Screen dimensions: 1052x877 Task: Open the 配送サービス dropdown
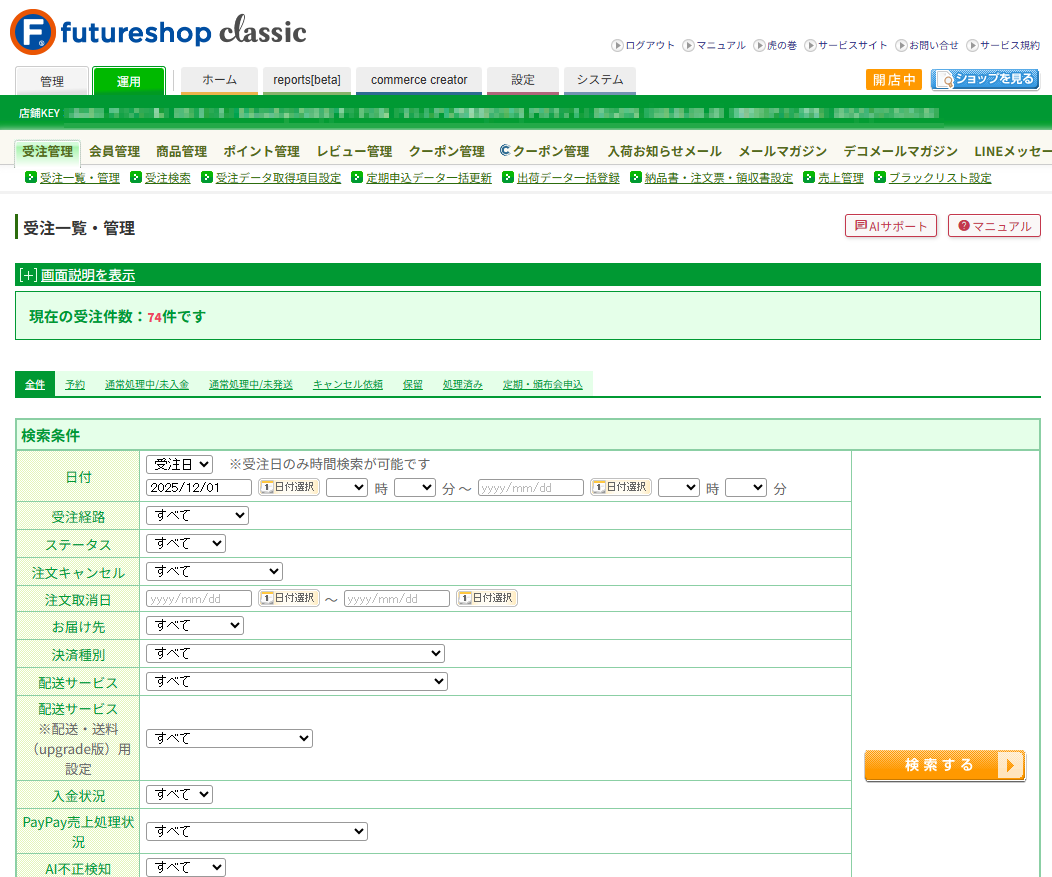(295, 680)
